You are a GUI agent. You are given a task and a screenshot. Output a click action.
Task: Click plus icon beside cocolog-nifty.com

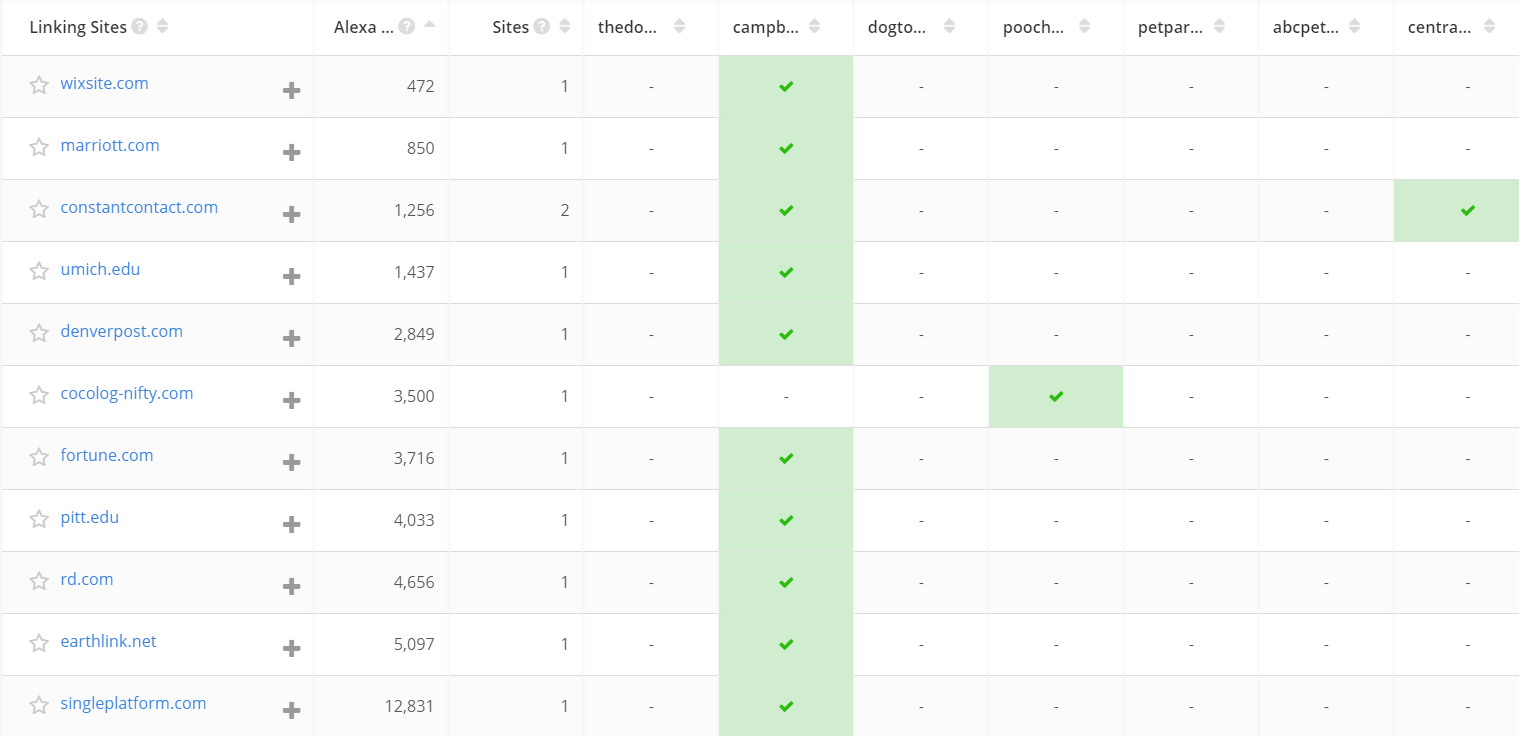[x=291, y=400]
